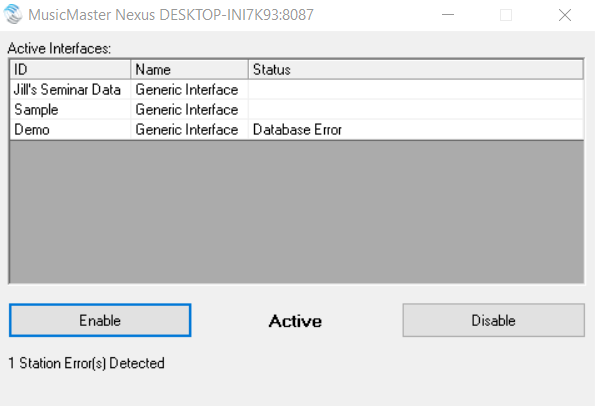This screenshot has height=406, width=595.
Task: Click the MusicMaster Nexus app icon
Action: 13,14
